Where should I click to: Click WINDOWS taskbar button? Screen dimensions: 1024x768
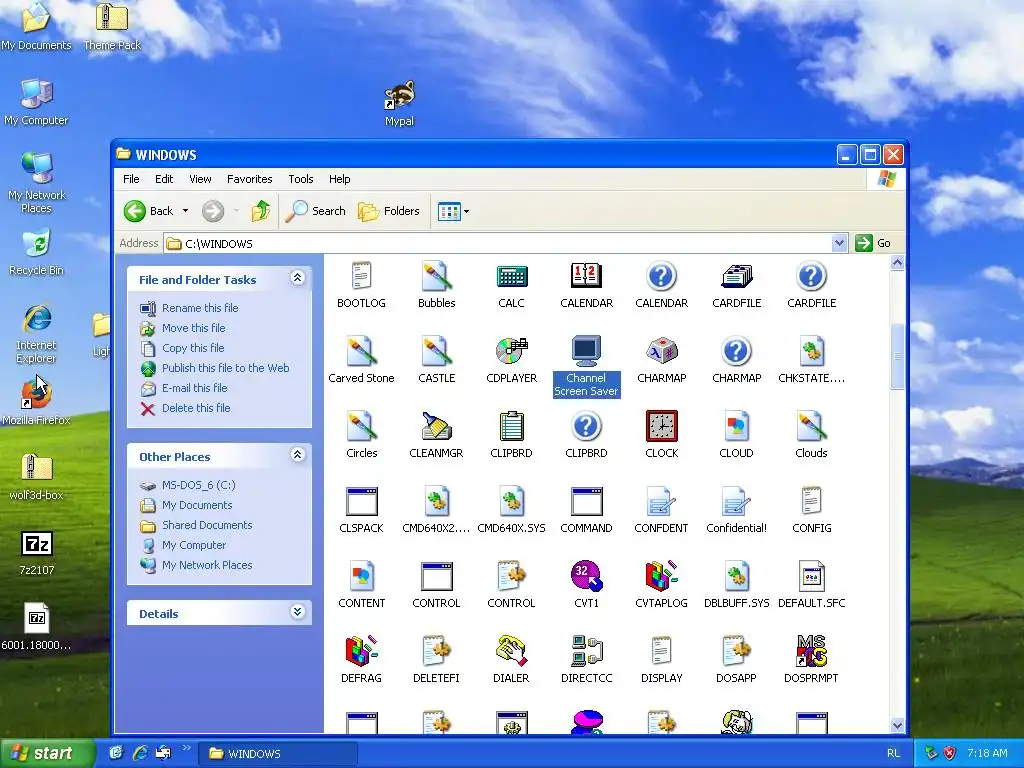point(278,754)
